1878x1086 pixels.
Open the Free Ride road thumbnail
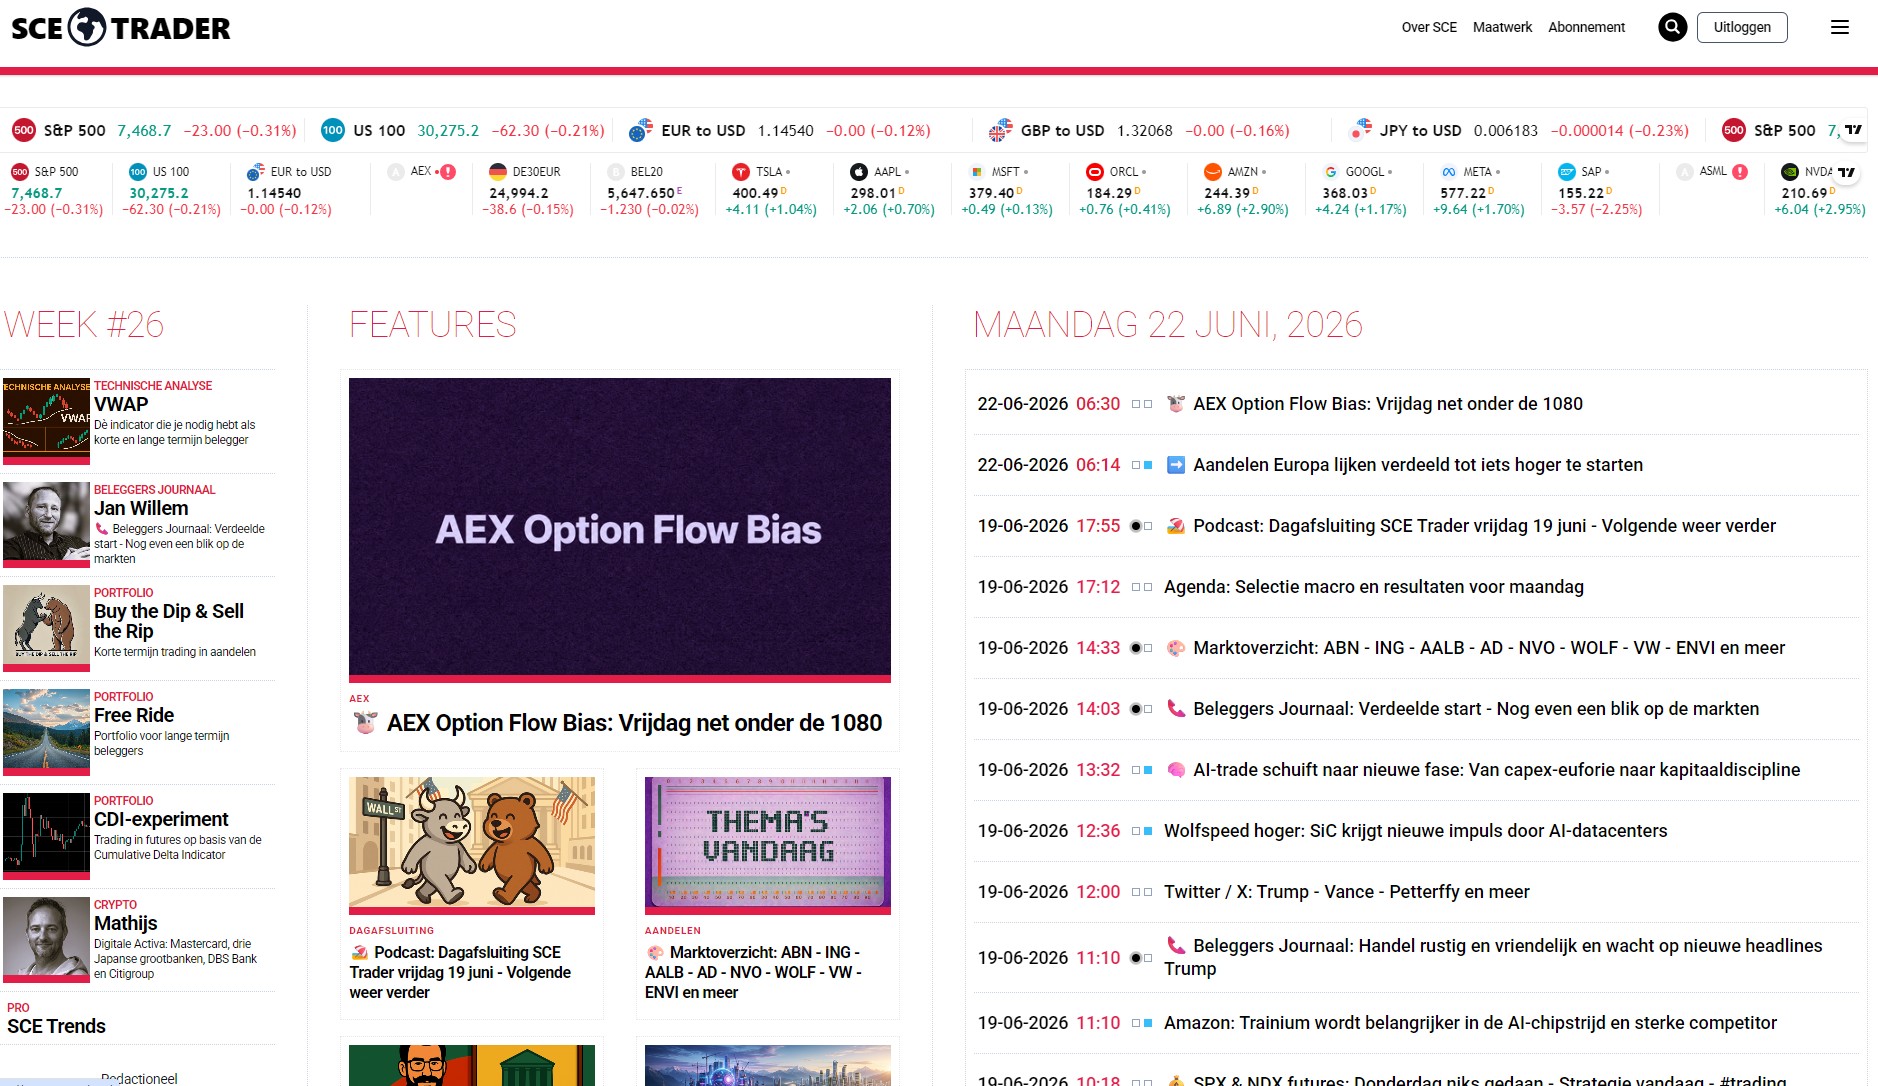tap(46, 732)
